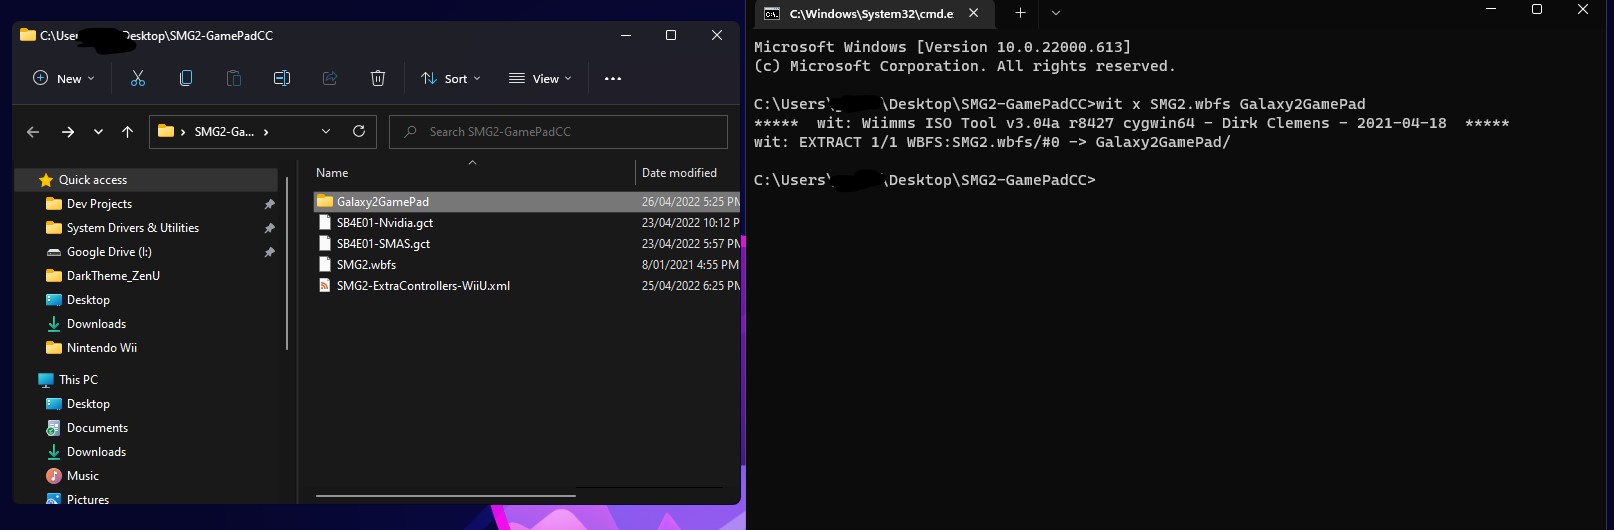Click the Rename icon in Explorer toolbar

[282, 78]
